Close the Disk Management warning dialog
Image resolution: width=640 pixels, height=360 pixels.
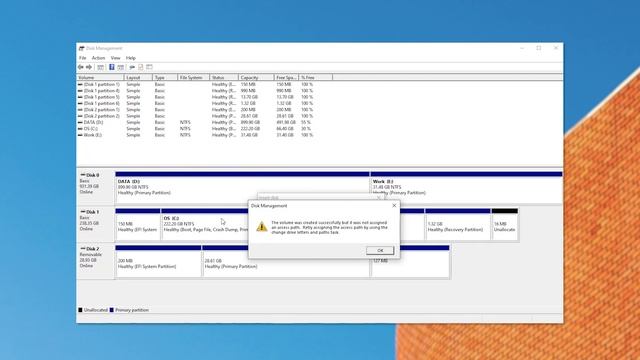[394, 205]
